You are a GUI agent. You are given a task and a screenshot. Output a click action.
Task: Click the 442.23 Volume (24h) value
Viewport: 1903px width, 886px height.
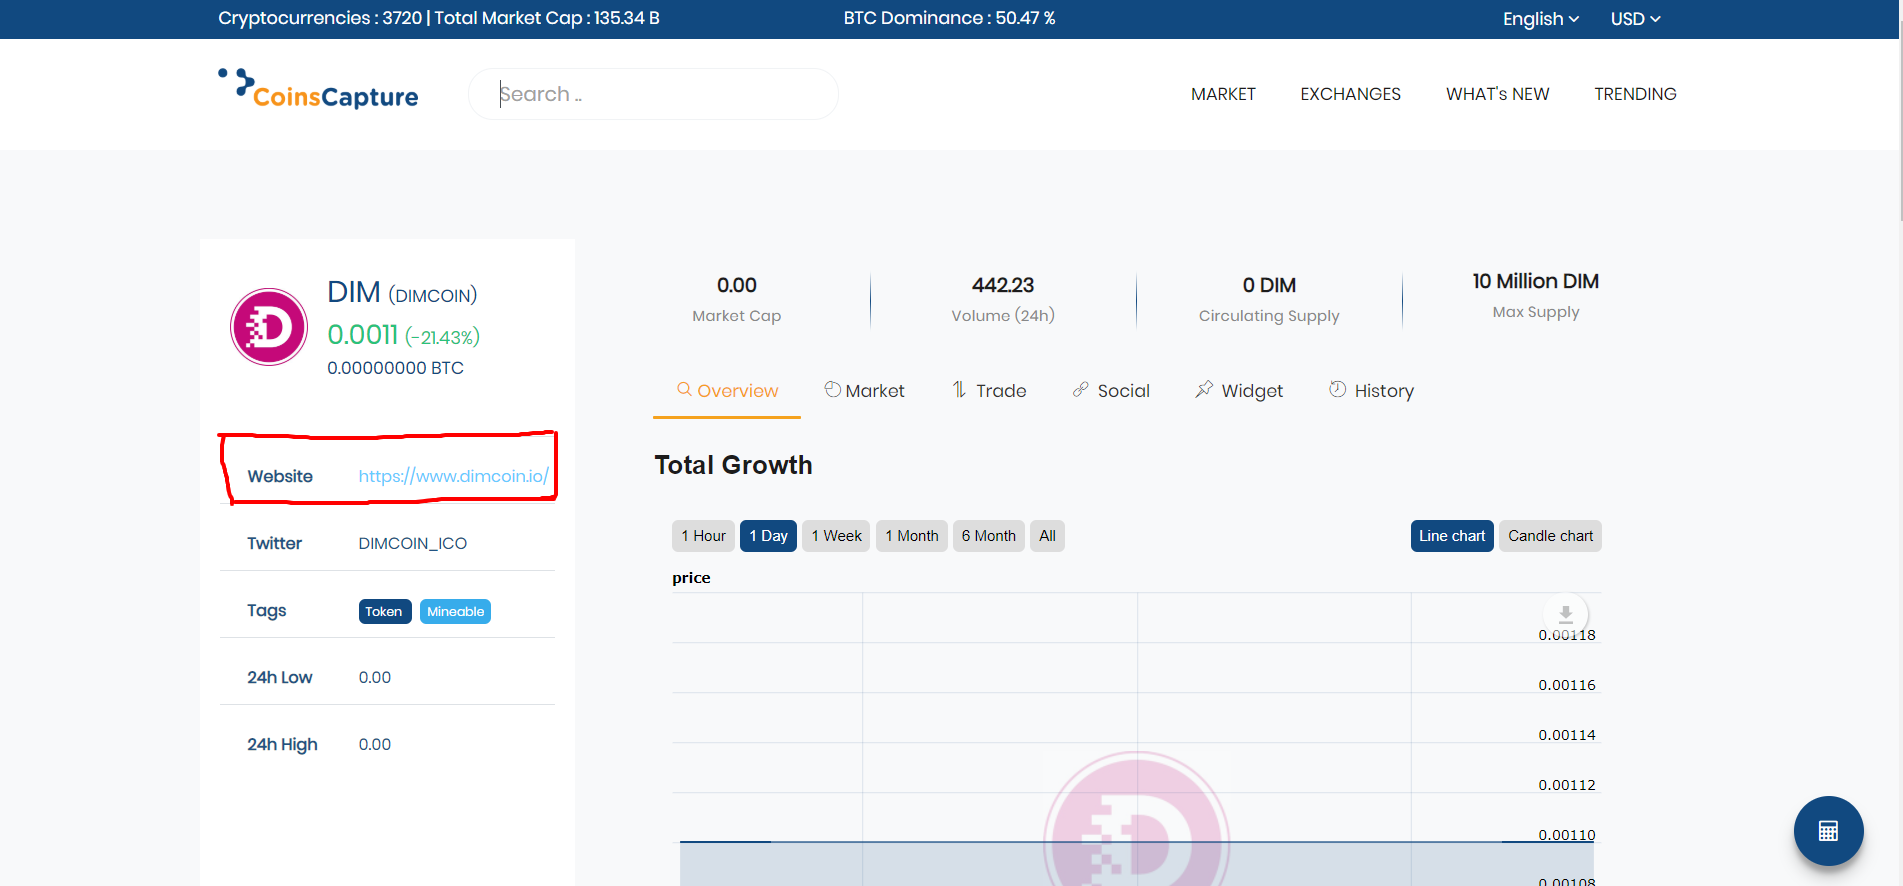pyautogui.click(x=1003, y=286)
